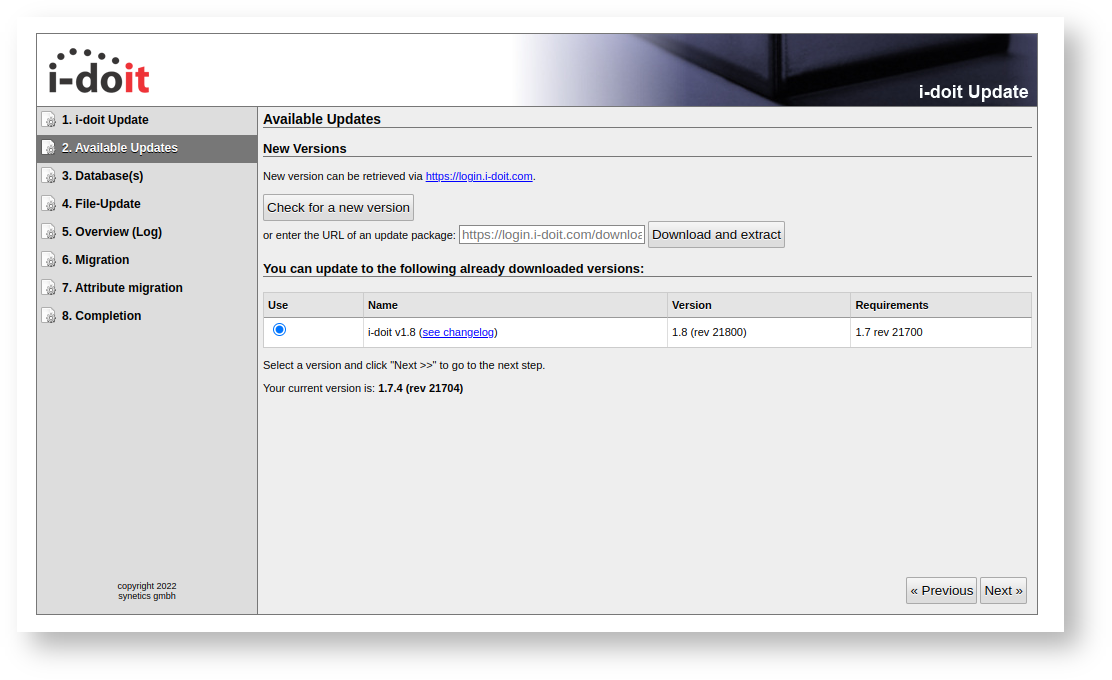
Task: Click the page icon beside '3. Database(s)'
Action: tap(49, 176)
